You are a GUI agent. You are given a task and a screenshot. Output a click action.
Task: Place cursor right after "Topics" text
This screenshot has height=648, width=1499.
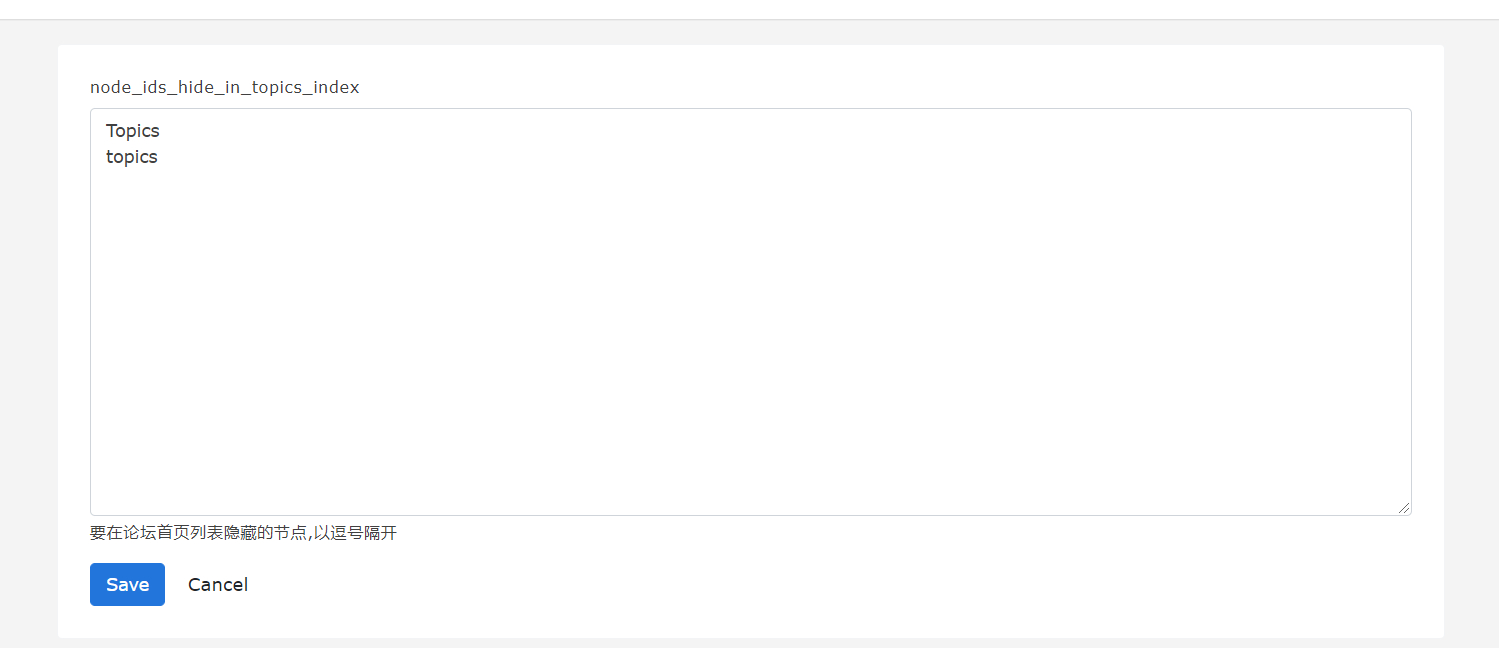161,131
